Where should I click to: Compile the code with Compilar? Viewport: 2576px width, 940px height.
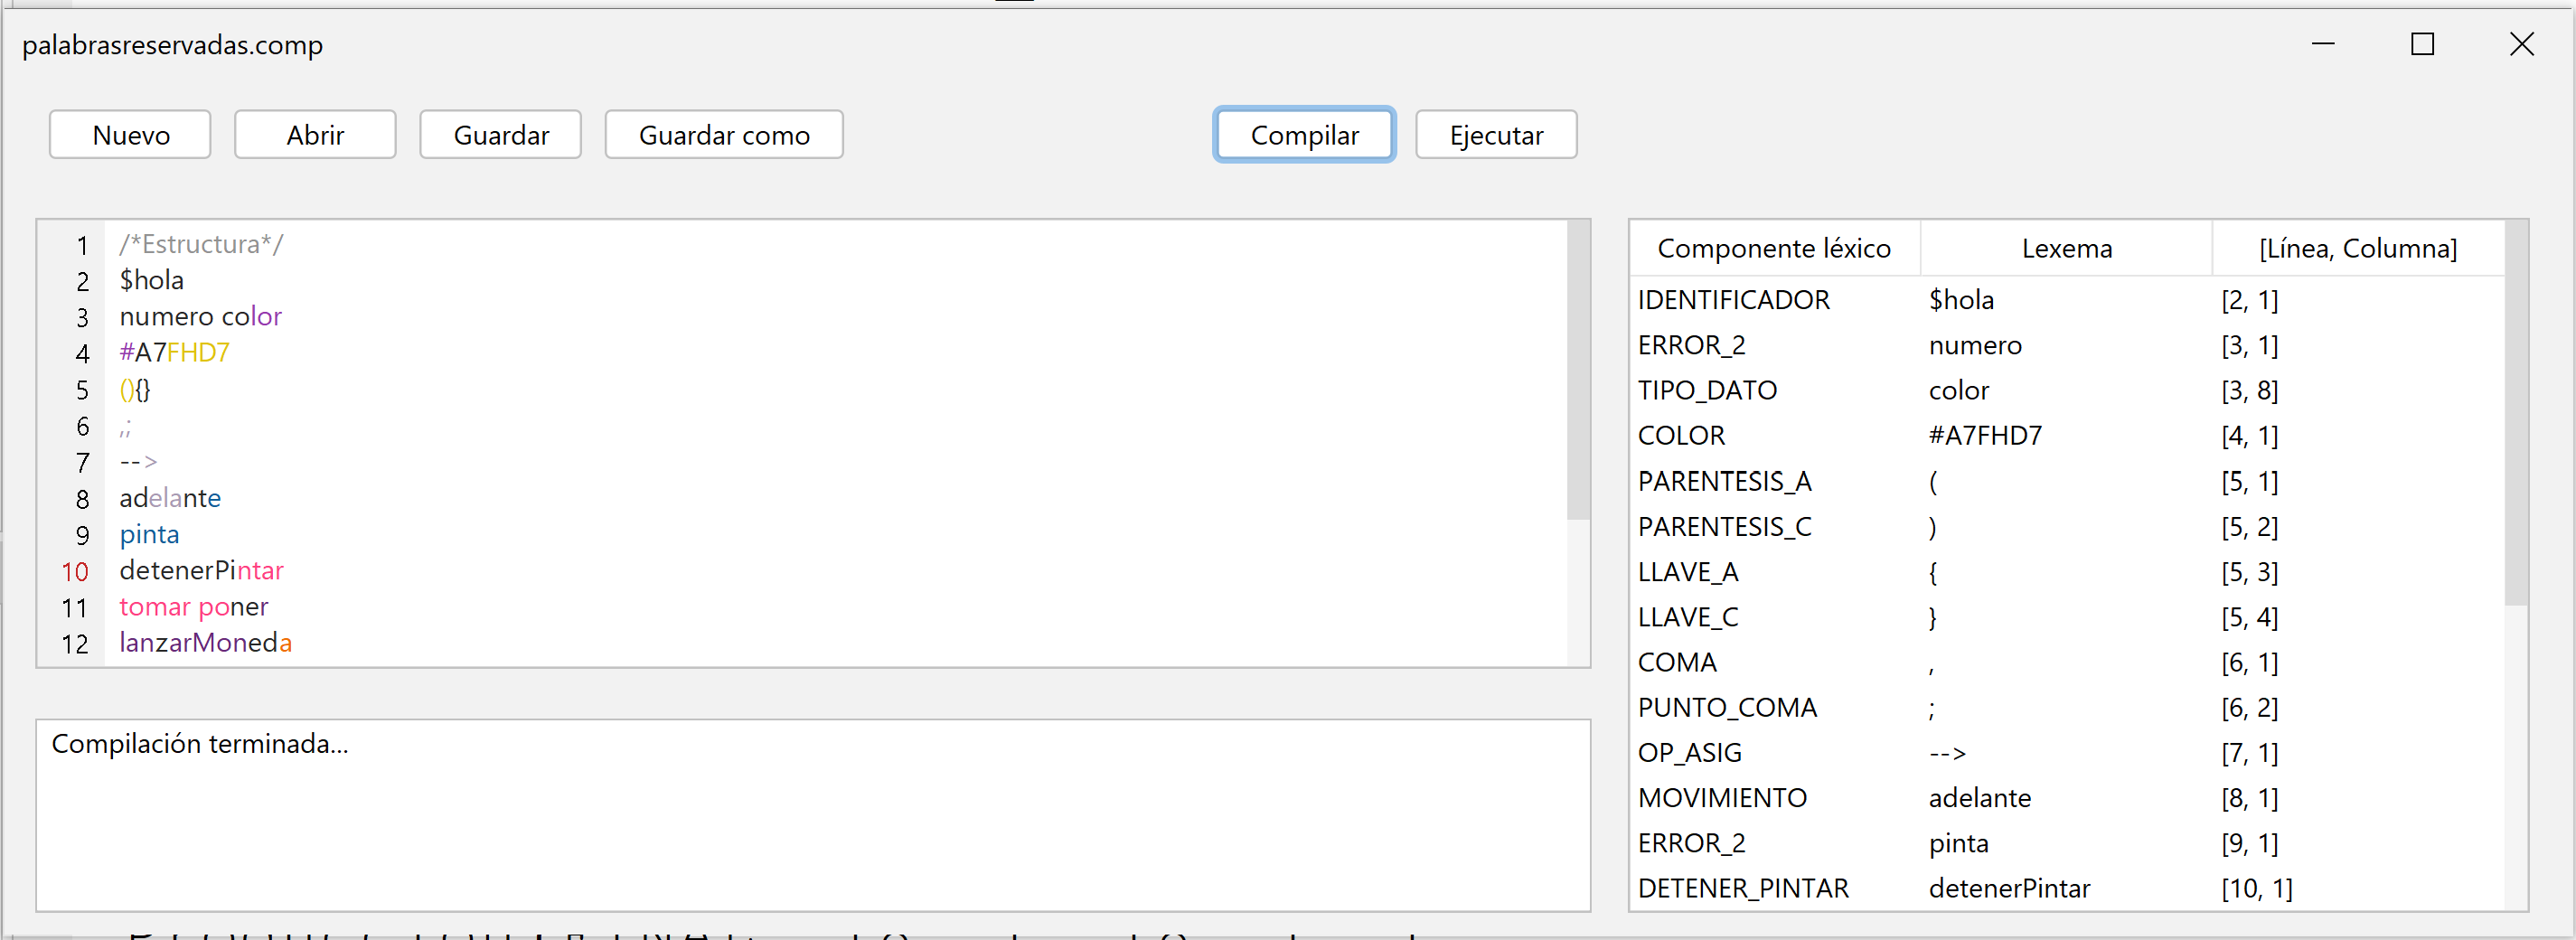pos(1304,135)
